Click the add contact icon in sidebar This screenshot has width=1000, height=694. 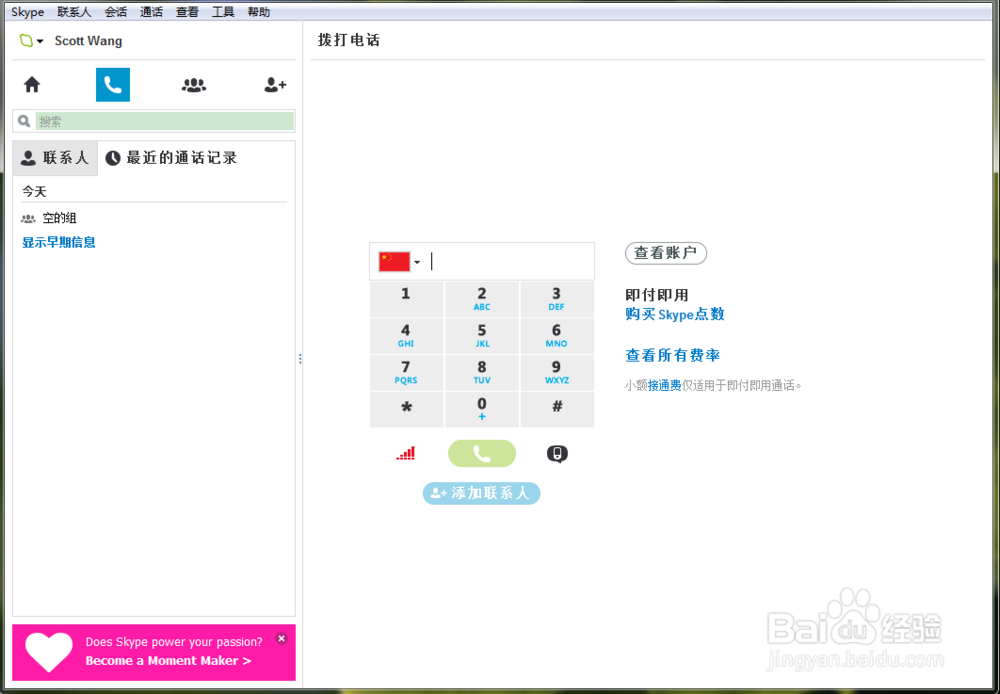[276, 85]
